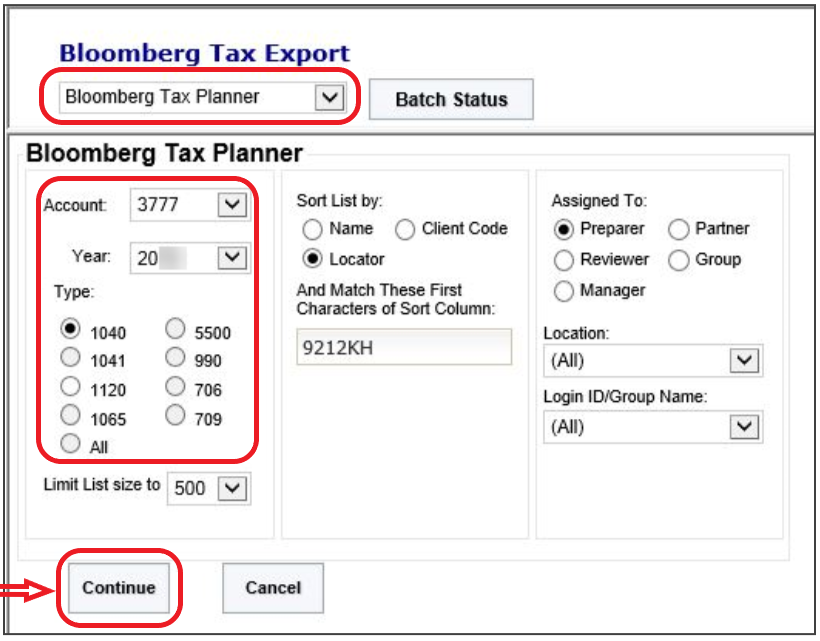Select the 1065 return type
820x641 pixels.
70,416
